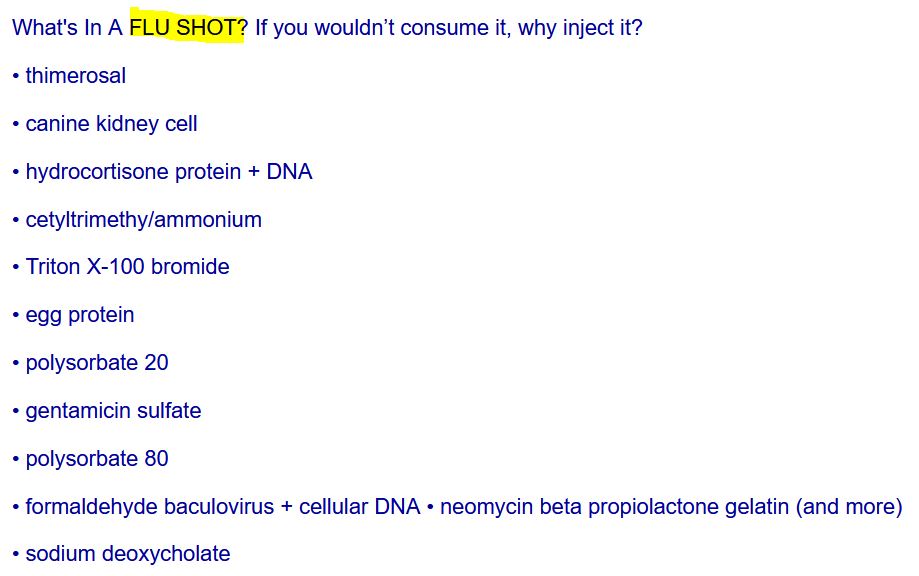Screen dimensions: 919x576
Task: Click the thimerosal bullet item
Action: click(x=75, y=76)
